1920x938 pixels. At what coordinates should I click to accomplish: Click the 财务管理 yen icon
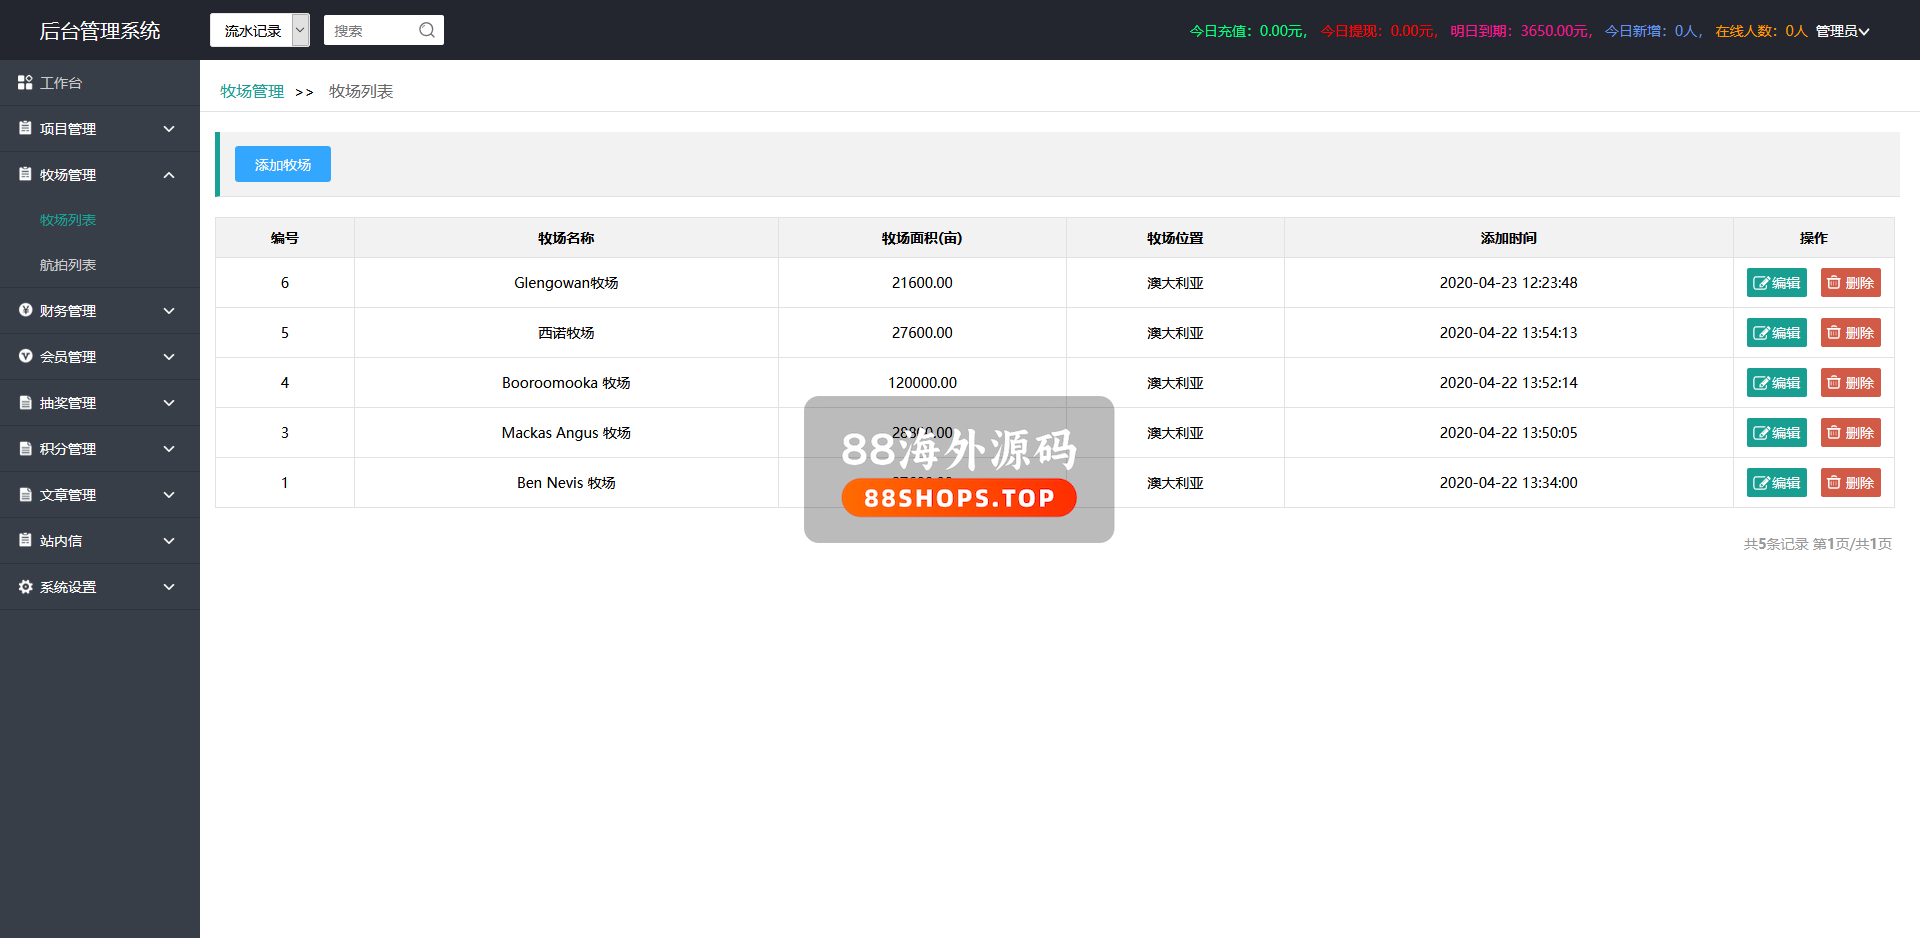(x=25, y=311)
